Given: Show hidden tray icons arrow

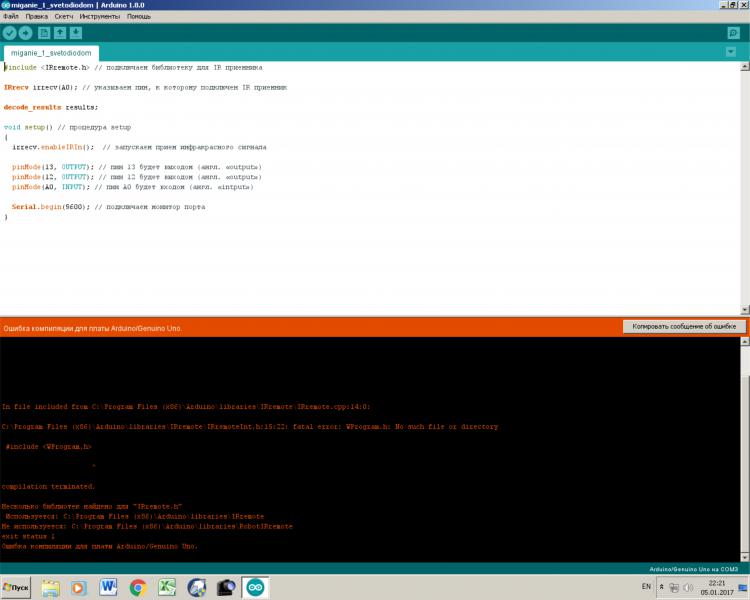Looking at the screenshot, I should tap(662, 587).
